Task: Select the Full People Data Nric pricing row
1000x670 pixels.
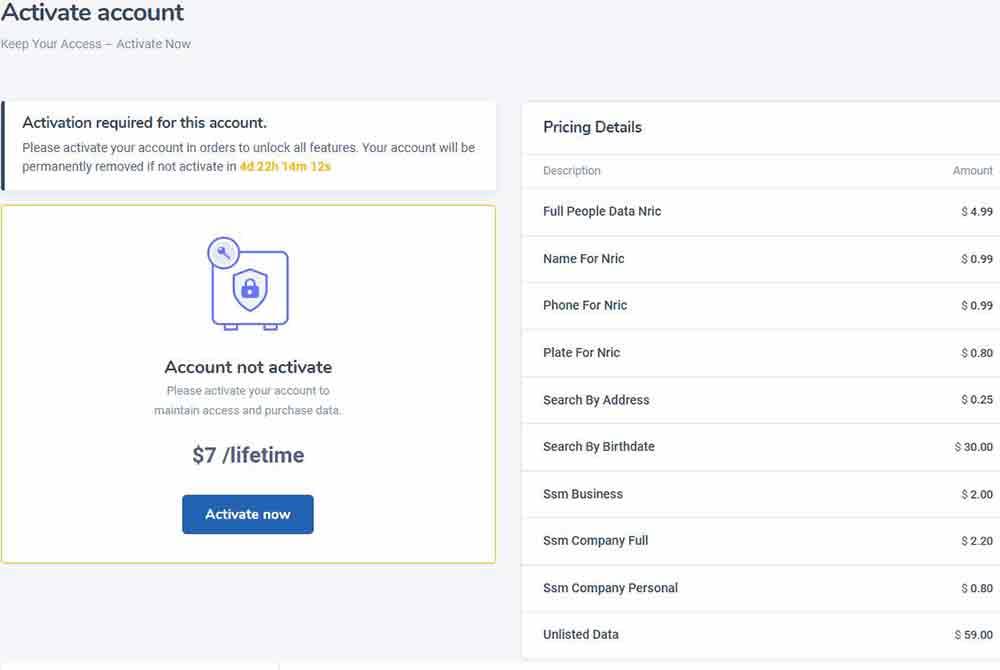Action: (x=760, y=211)
